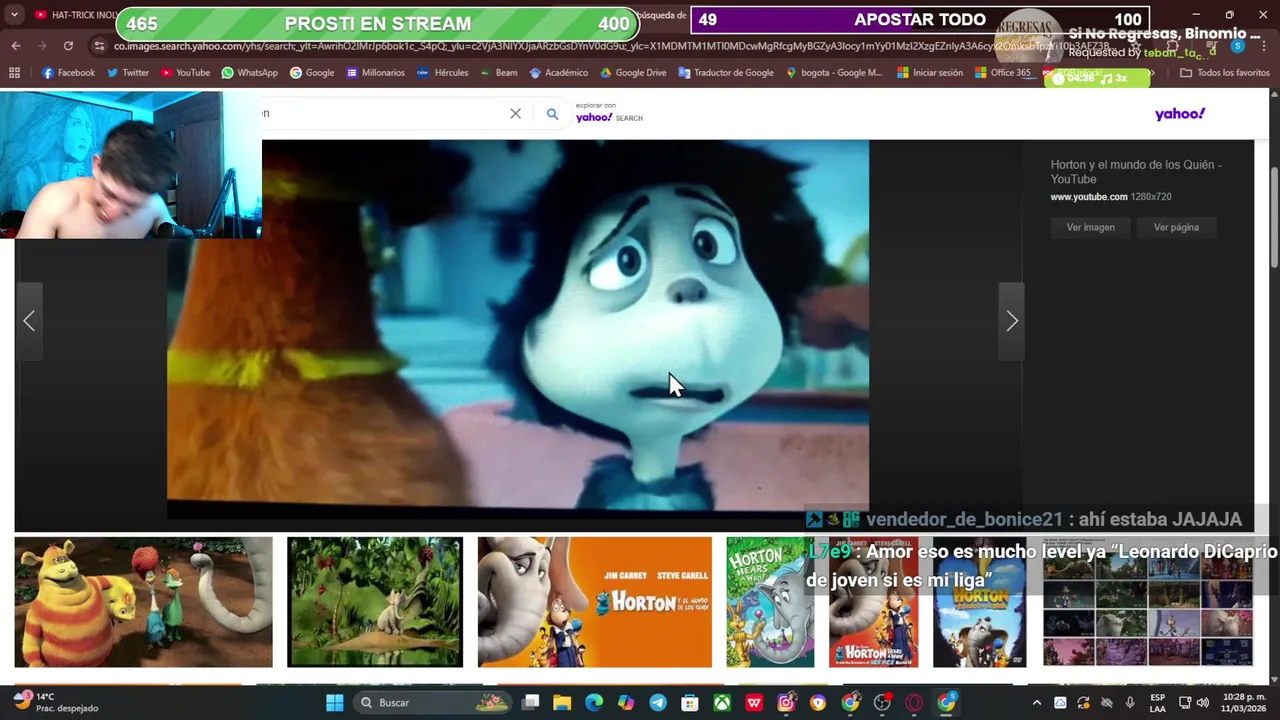Open the Twitter bookmark
Screen dimensions: 1280x720
tap(128, 73)
